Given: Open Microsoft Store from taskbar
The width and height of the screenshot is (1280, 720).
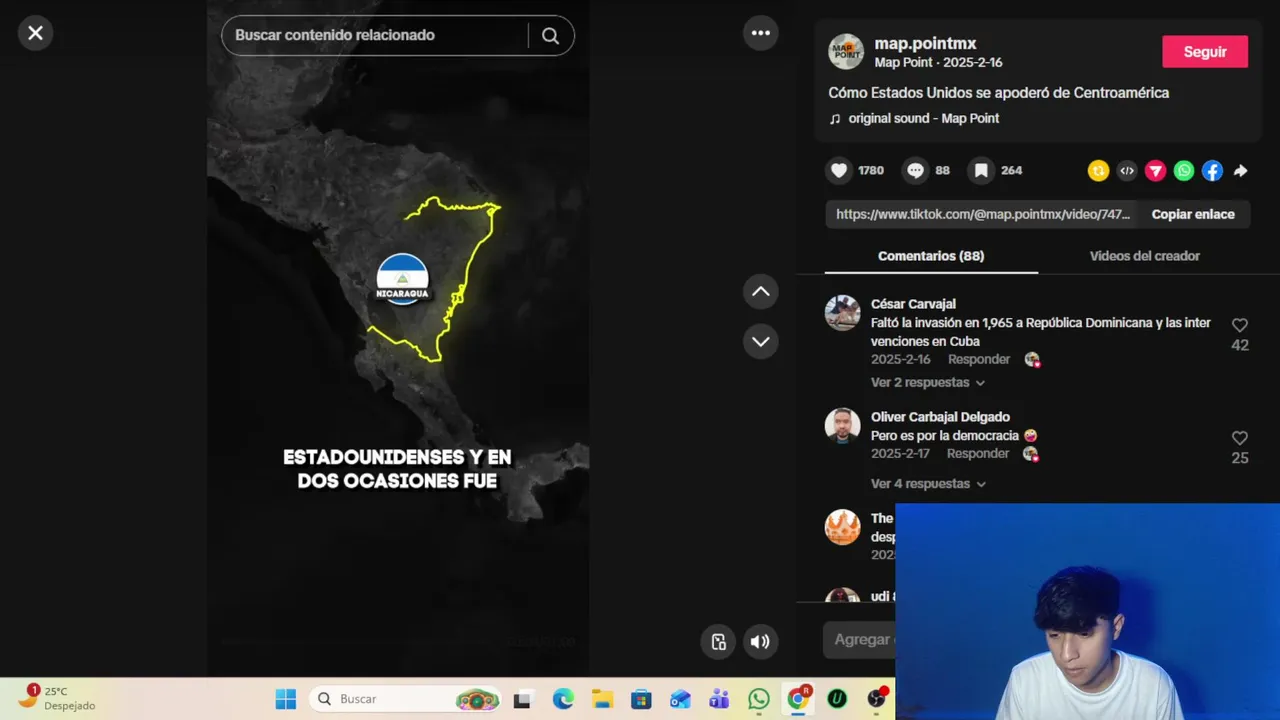Looking at the screenshot, I should click(641, 700).
